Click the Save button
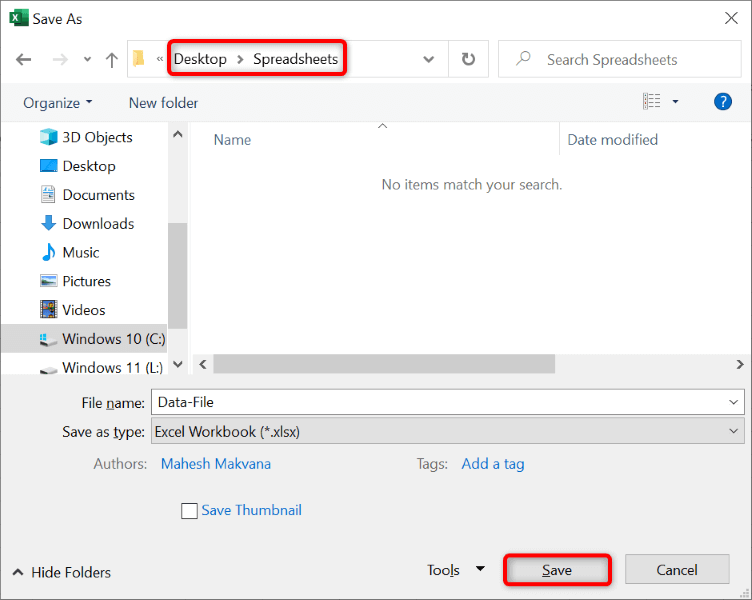This screenshot has width=752, height=600. pos(557,570)
